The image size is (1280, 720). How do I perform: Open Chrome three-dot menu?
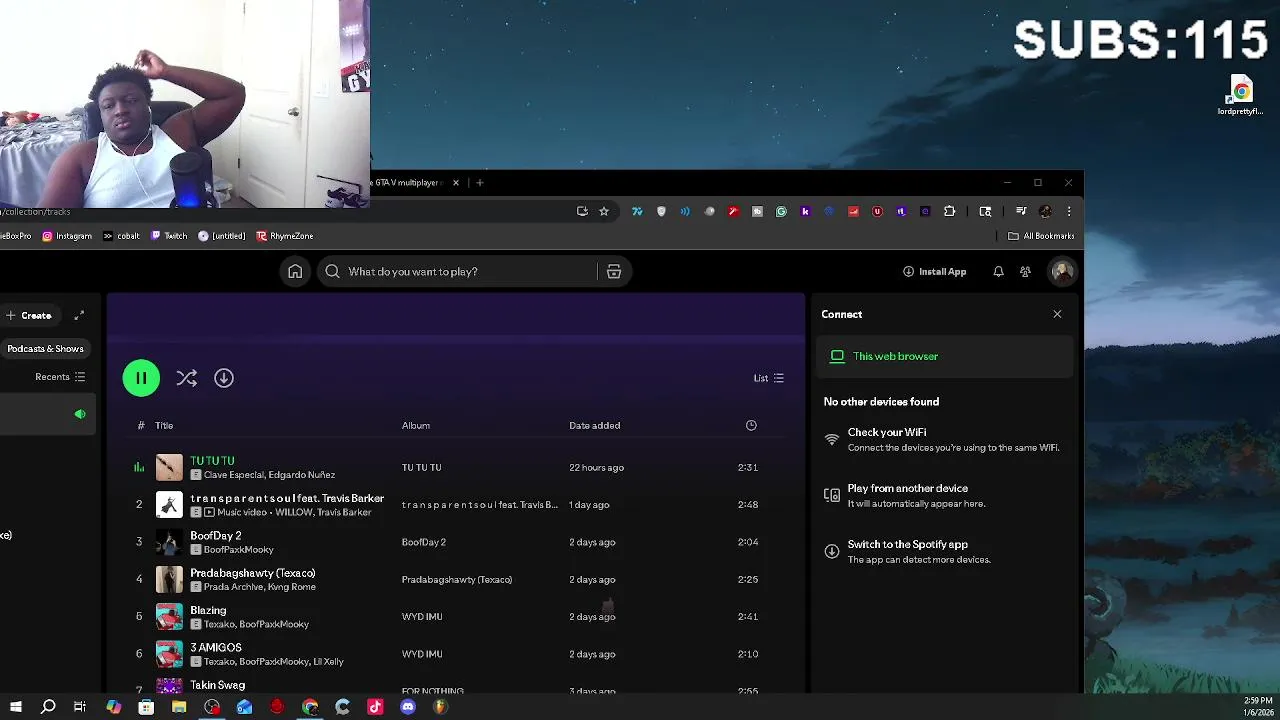click(x=1069, y=211)
